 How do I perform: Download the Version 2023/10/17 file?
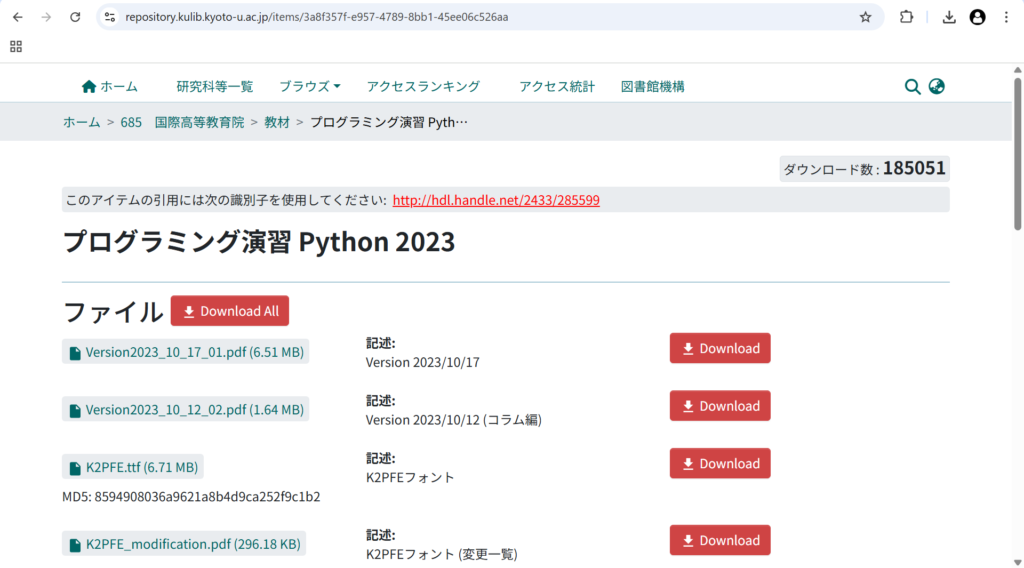pyautogui.click(x=720, y=348)
